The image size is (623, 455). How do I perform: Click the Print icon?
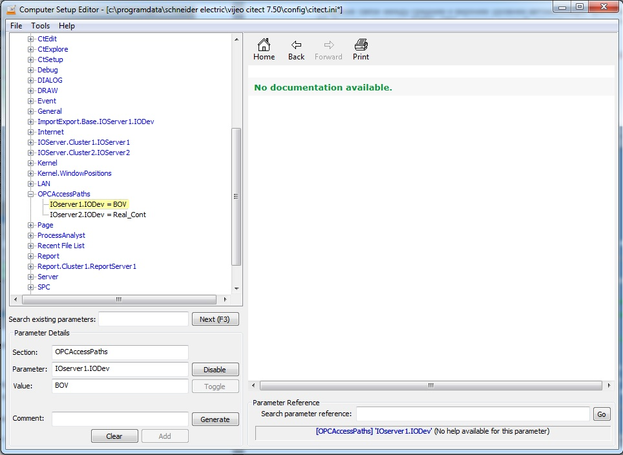pyautogui.click(x=361, y=49)
